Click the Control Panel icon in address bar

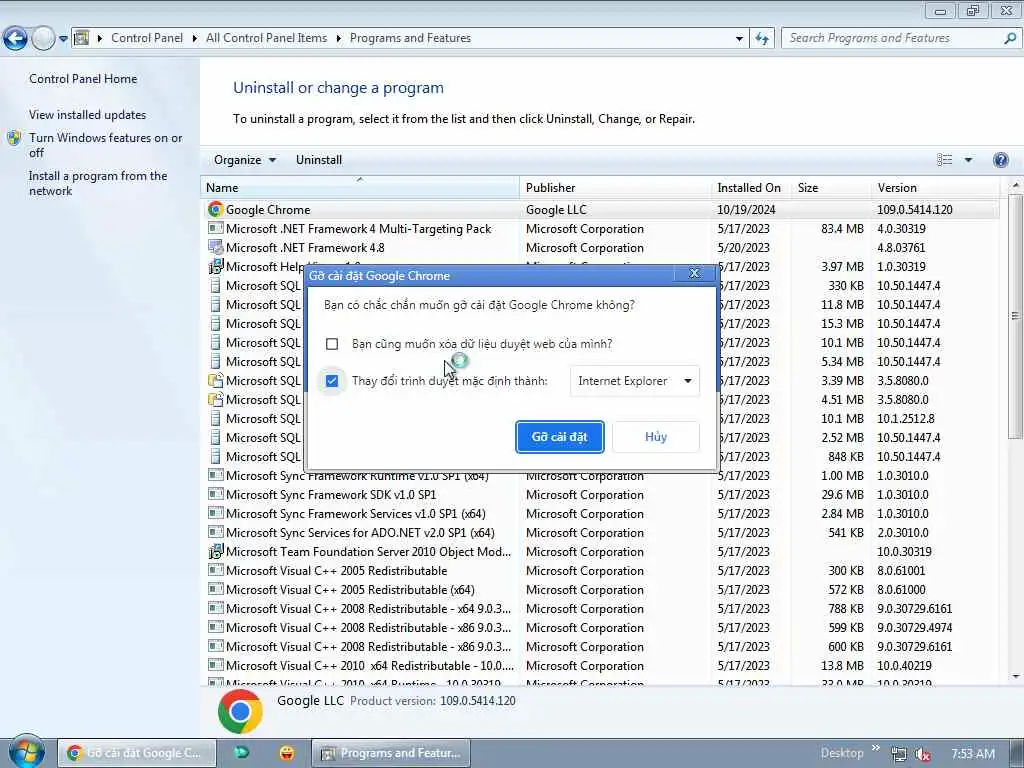[x=82, y=38]
